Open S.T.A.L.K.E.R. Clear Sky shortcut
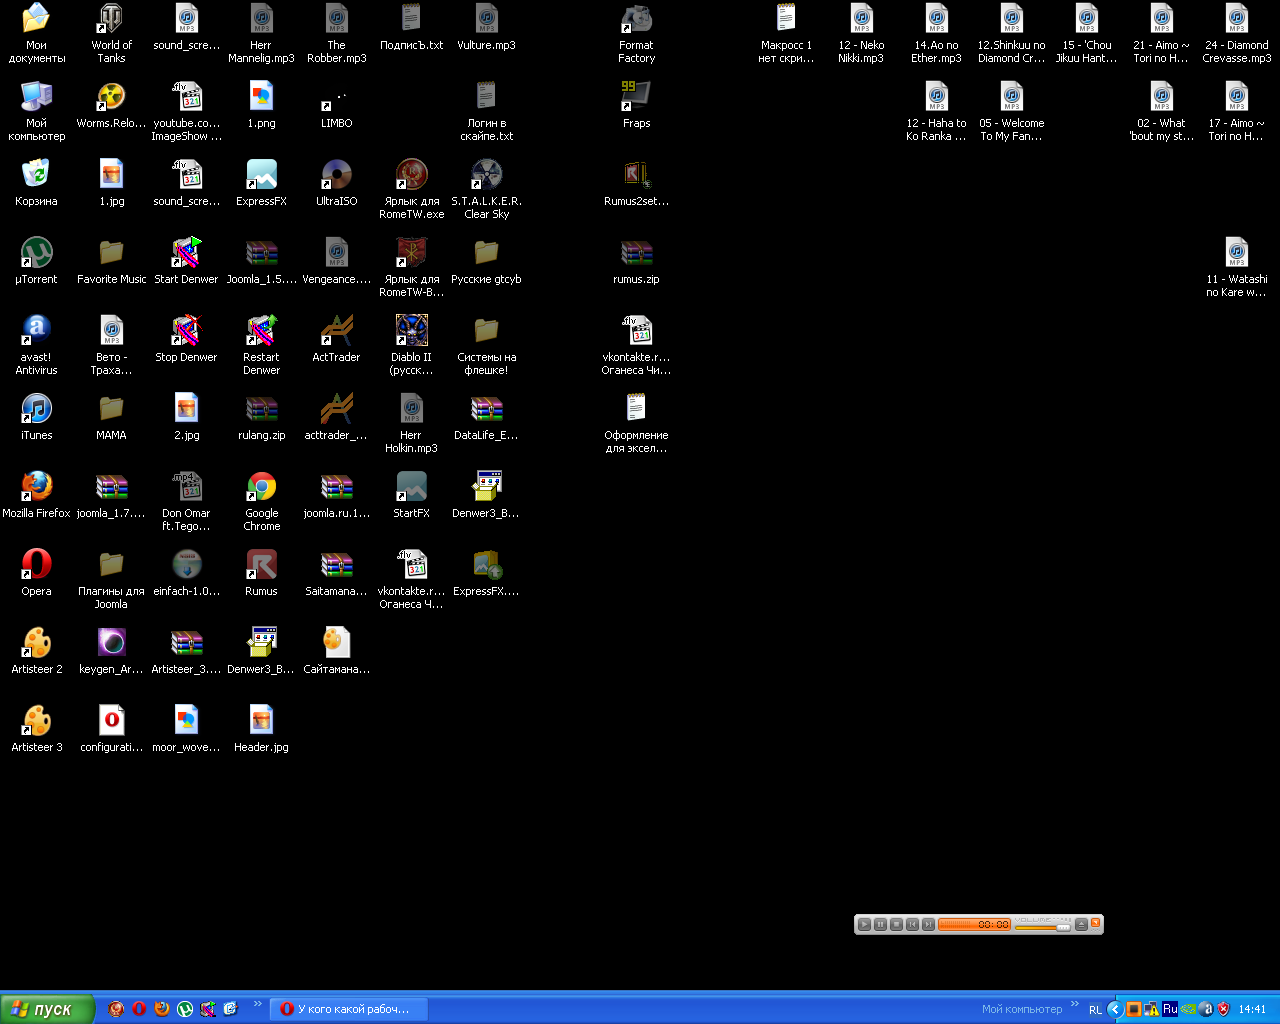Viewport: 1280px width, 1024px height. pyautogui.click(x=486, y=189)
